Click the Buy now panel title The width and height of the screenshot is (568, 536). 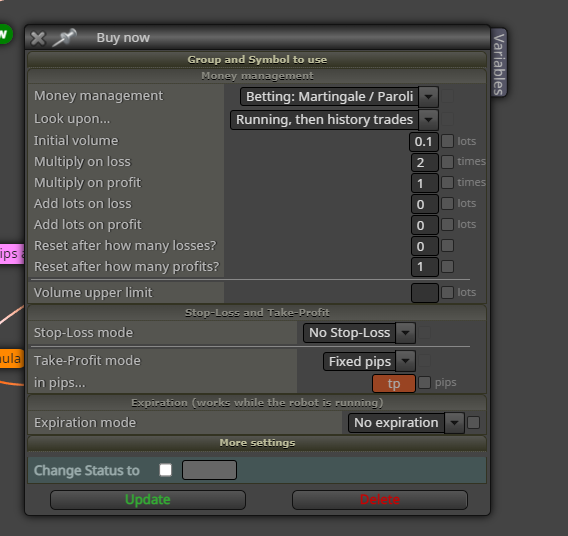tap(123, 38)
